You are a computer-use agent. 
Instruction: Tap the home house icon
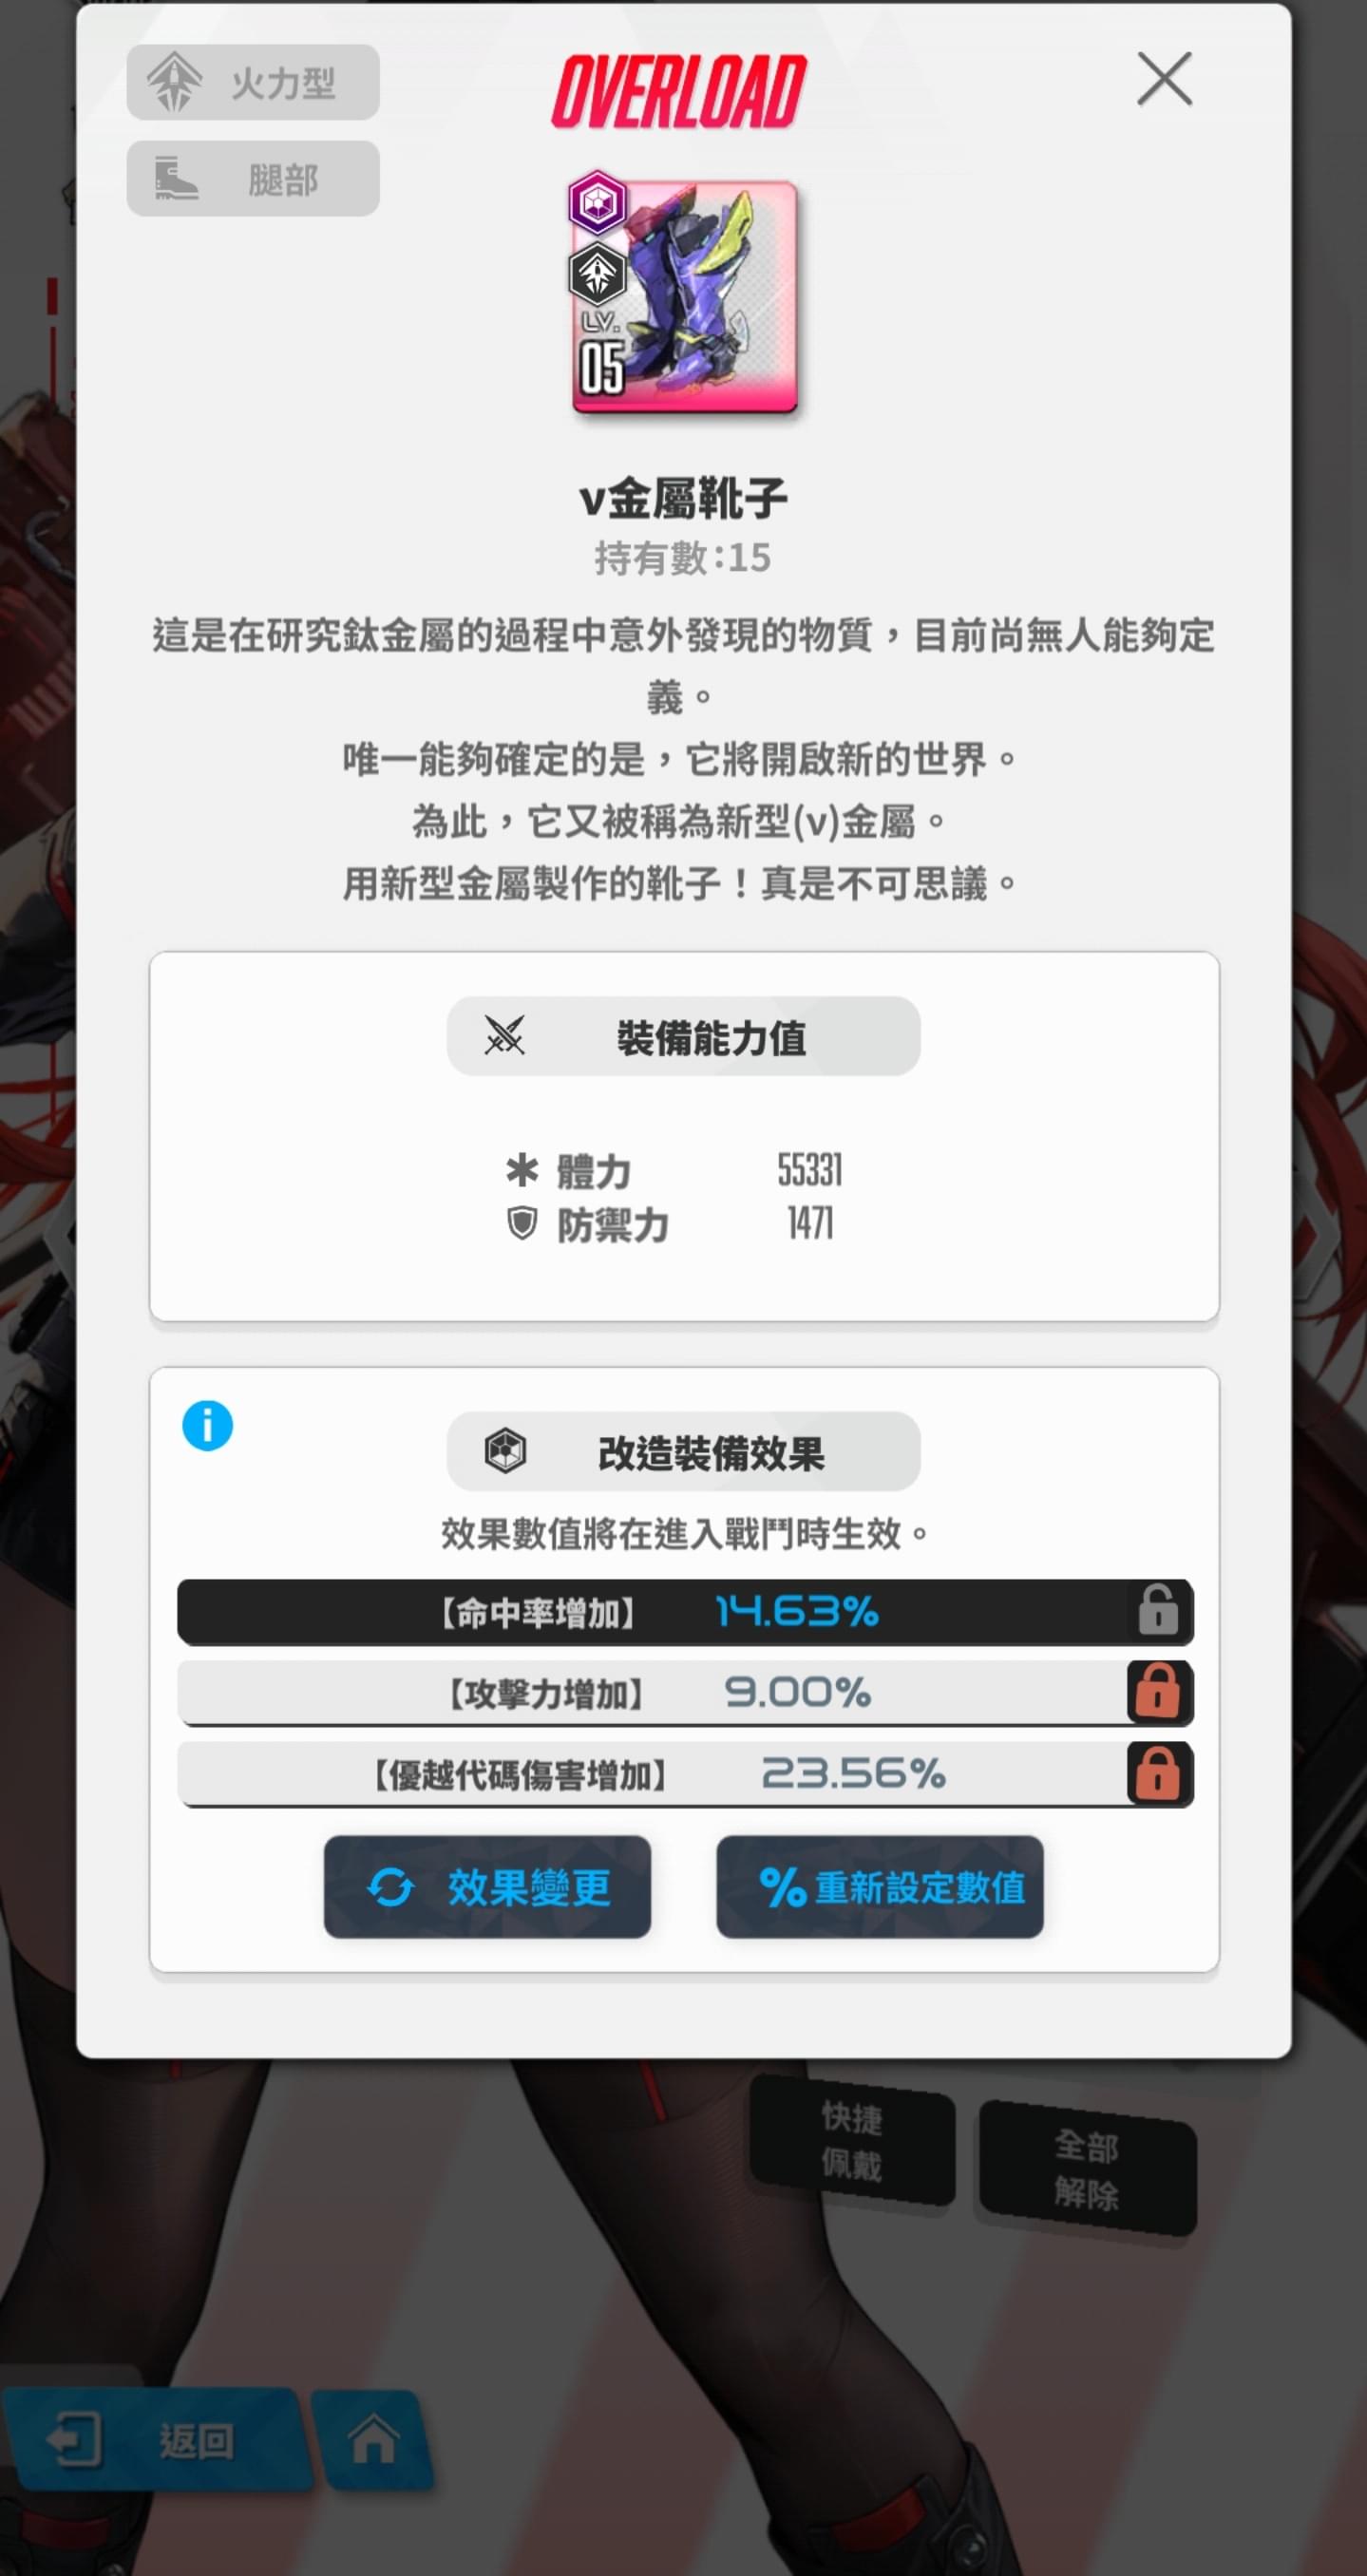pos(373,2440)
